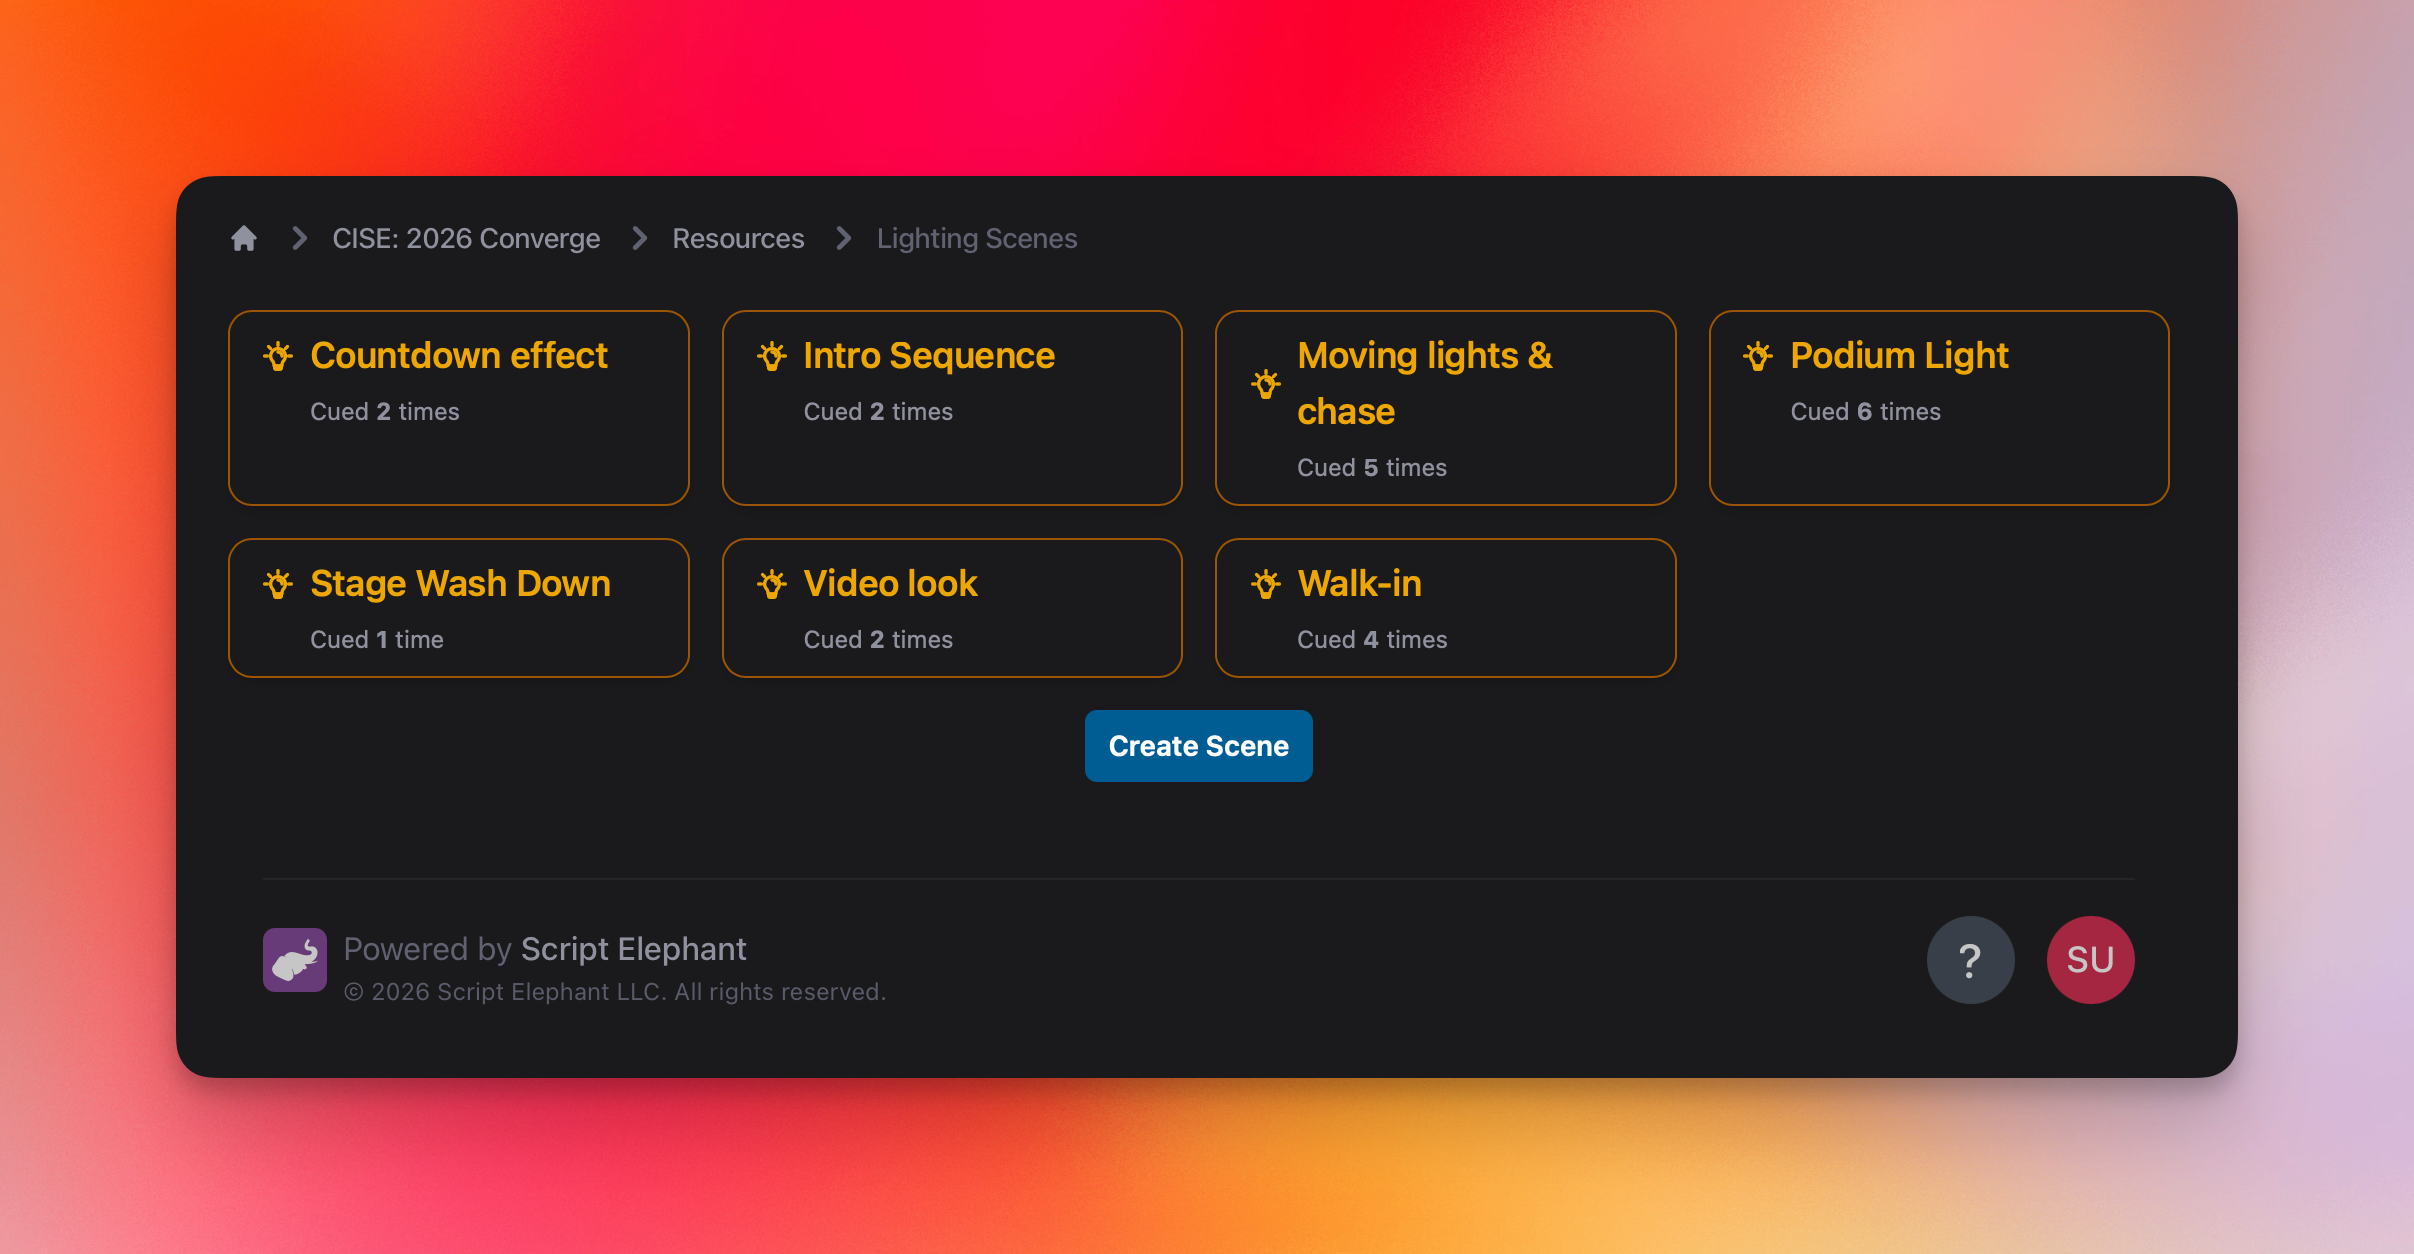Click the Podium Light lightbulb icon
Screen dimensions: 2414x1254
1758,356
